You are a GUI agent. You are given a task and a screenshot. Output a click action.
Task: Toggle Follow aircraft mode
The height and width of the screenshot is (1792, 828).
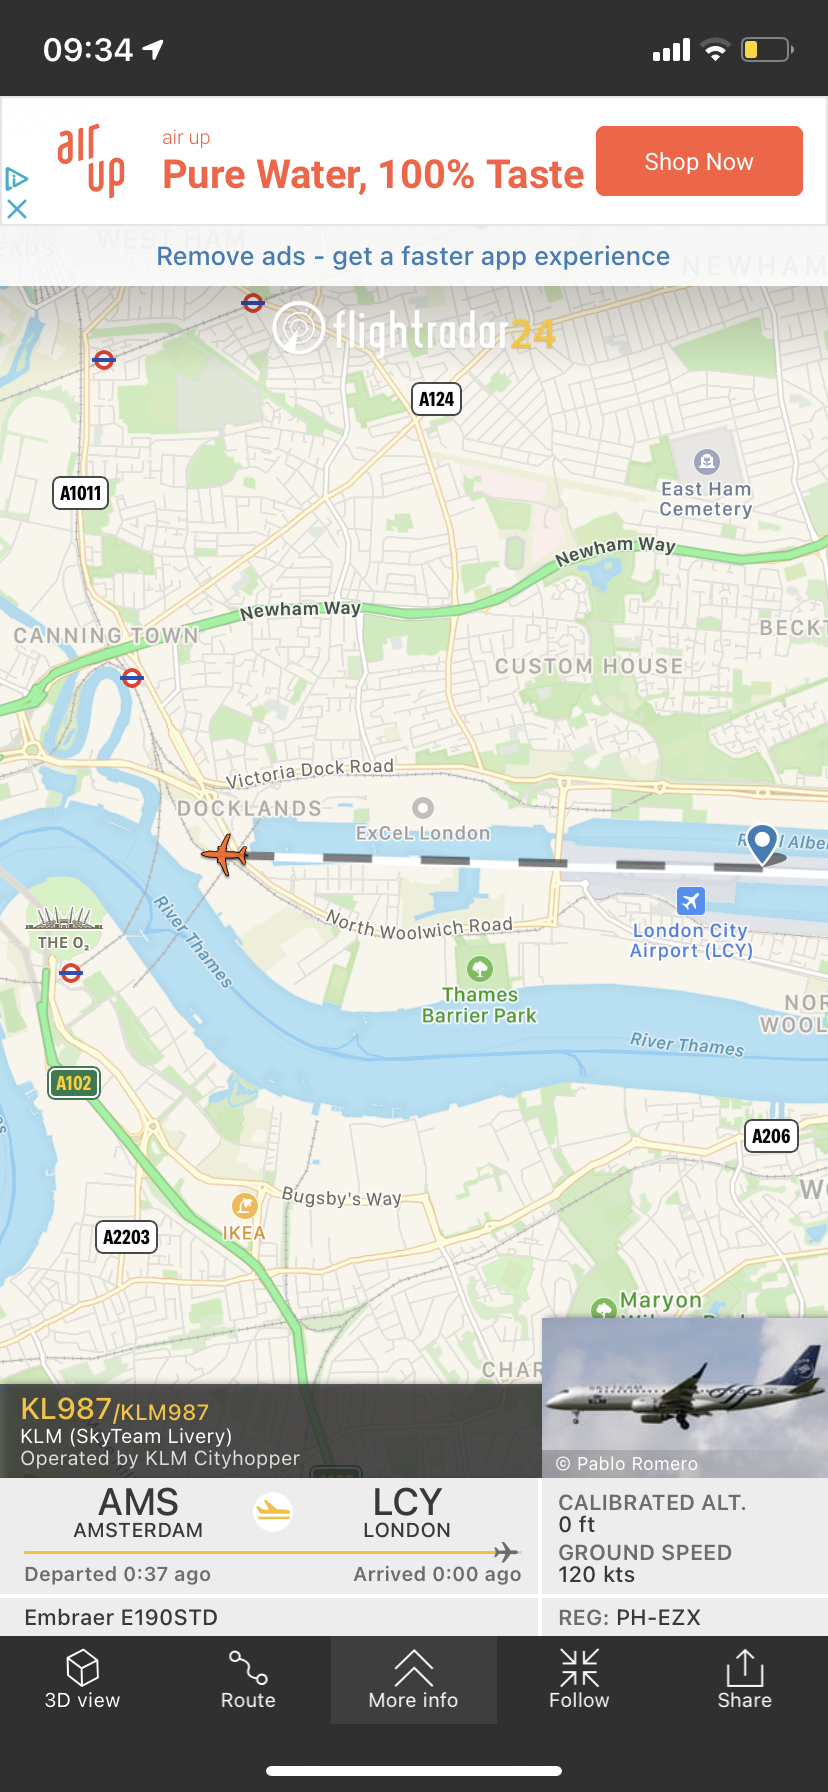pos(579,1680)
